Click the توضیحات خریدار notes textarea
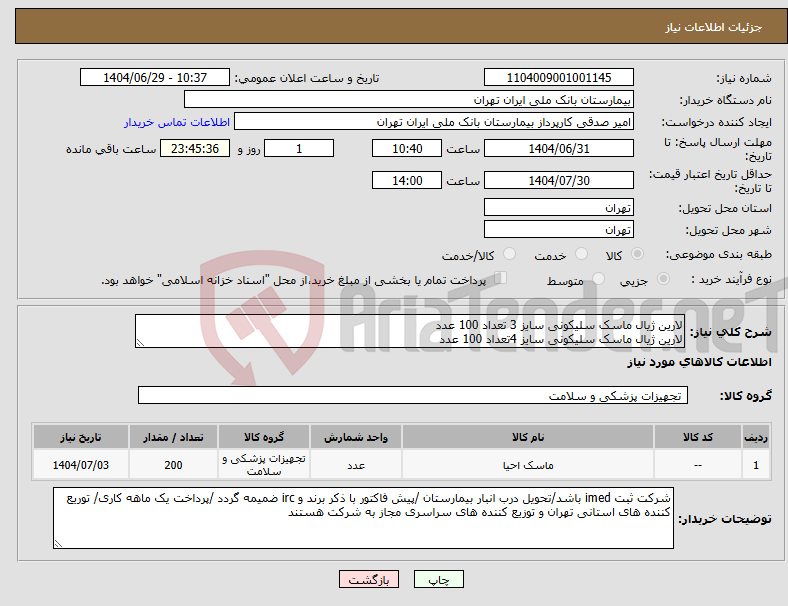Image resolution: width=788 pixels, height=606 pixels. [x=363, y=518]
